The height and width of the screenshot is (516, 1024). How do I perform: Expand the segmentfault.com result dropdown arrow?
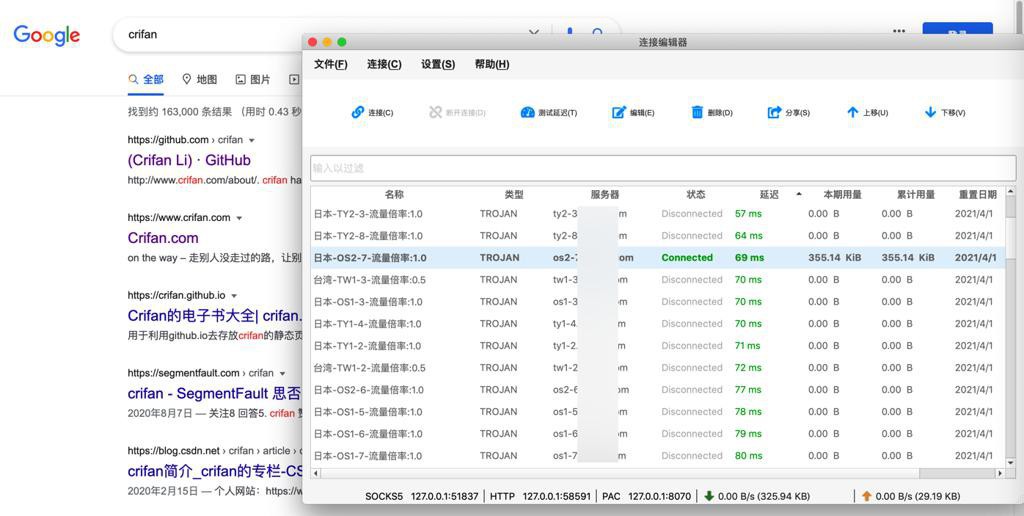282,374
